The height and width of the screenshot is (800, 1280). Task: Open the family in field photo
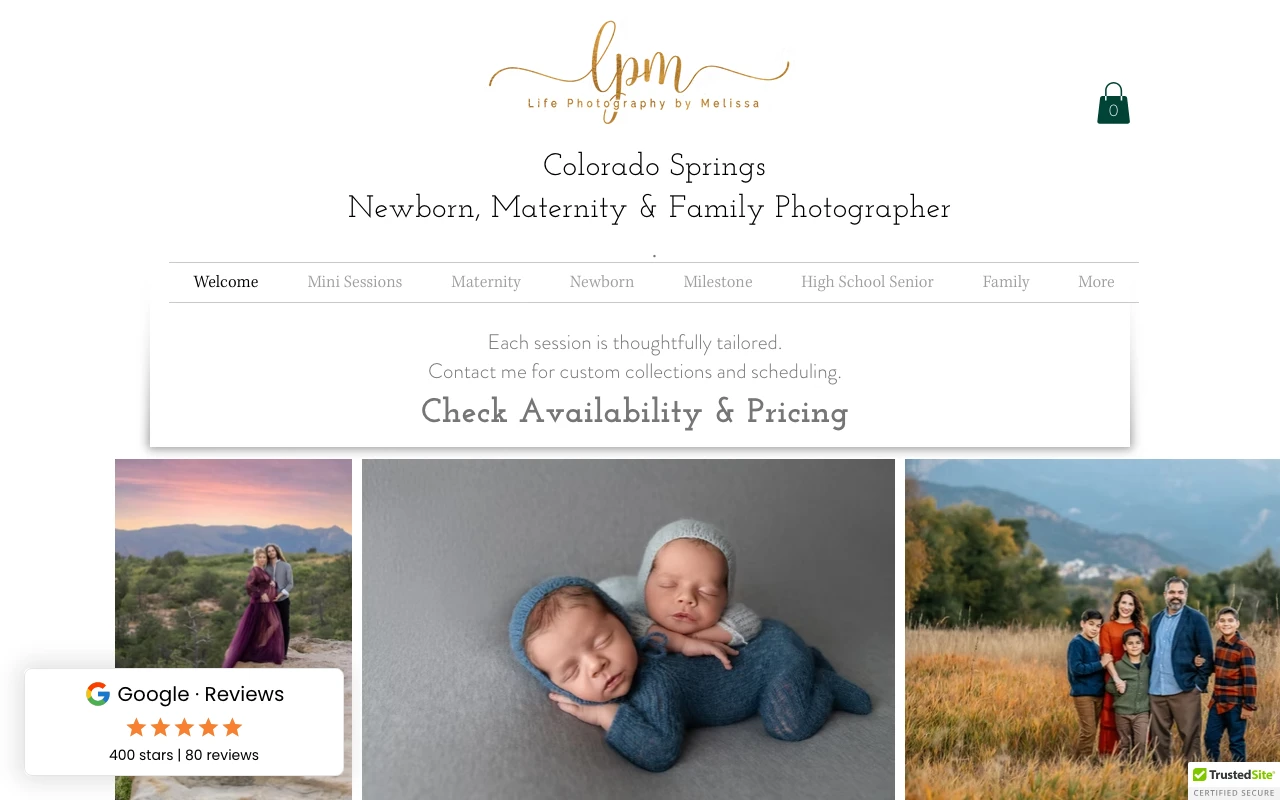(1092, 629)
